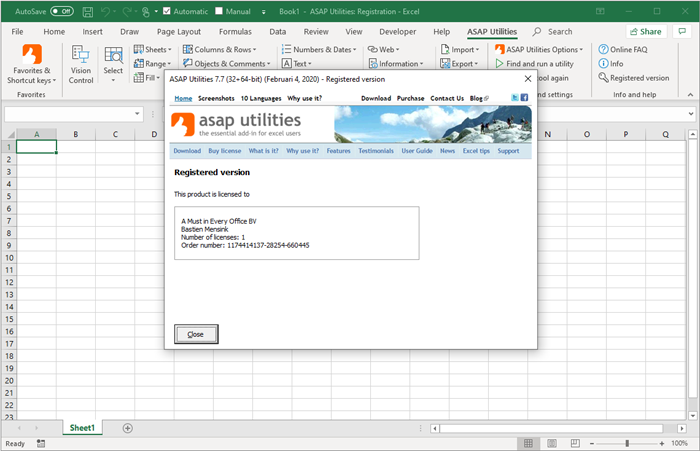Toggle AutoSave switch

62,11
